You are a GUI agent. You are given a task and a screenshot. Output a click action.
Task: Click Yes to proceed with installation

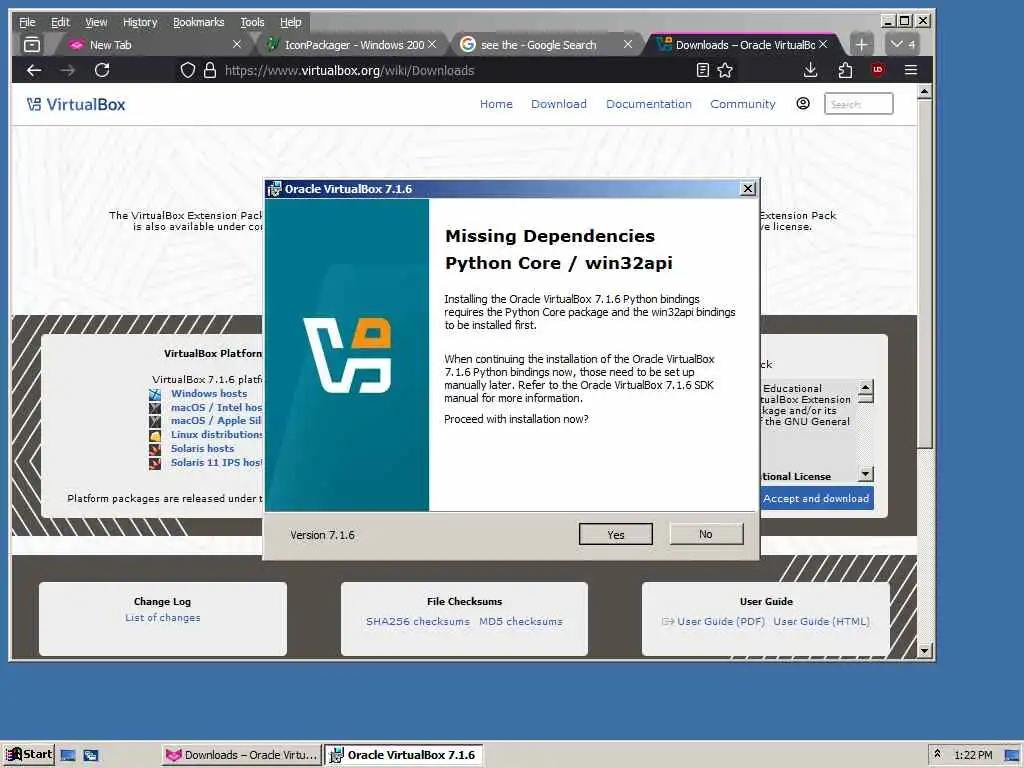pos(615,534)
